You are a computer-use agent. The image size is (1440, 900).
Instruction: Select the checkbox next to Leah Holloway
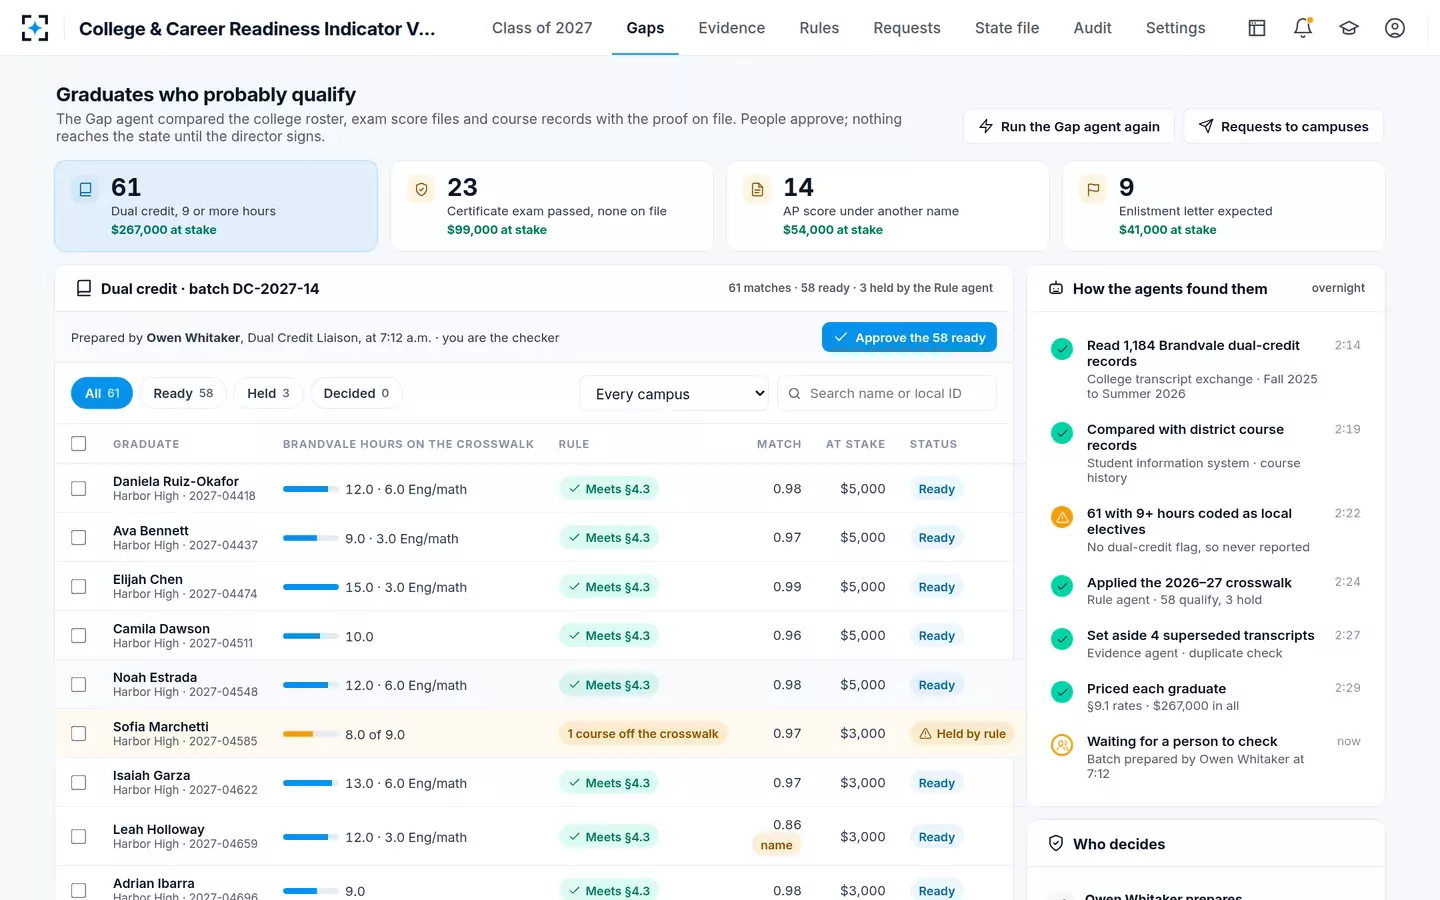(x=79, y=837)
